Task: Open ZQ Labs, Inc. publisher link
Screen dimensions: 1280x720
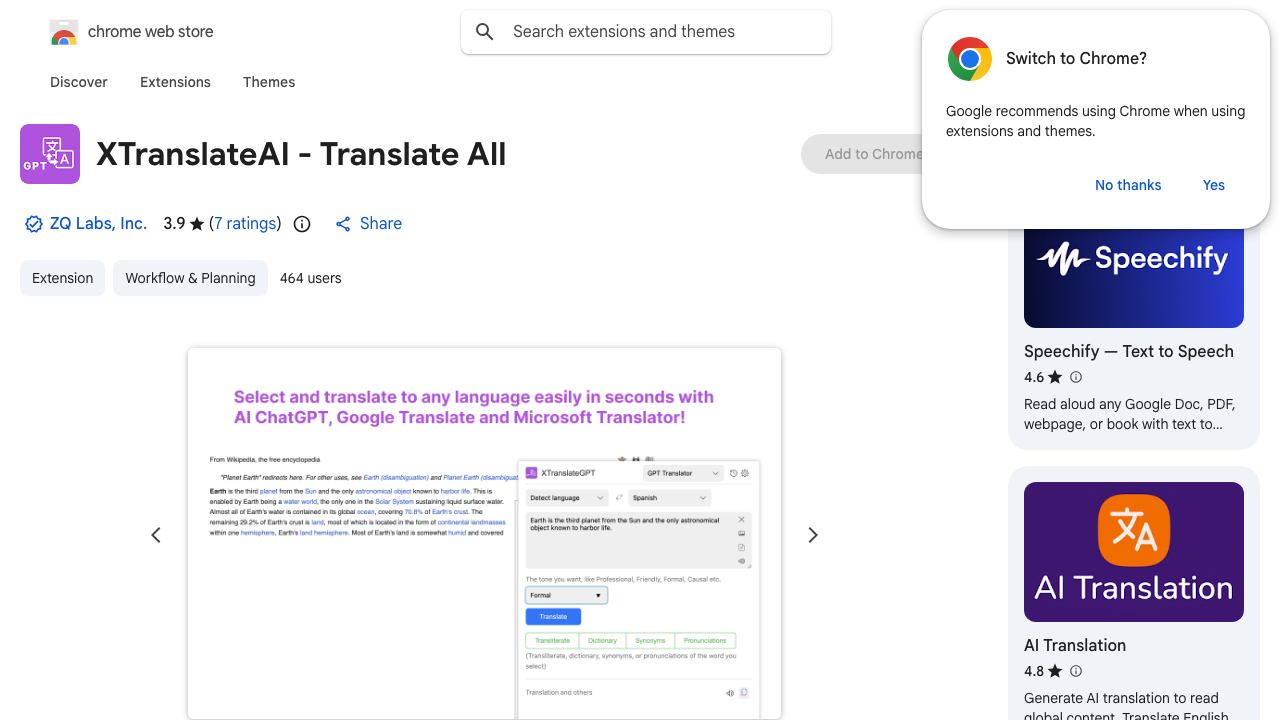Action: [x=98, y=224]
